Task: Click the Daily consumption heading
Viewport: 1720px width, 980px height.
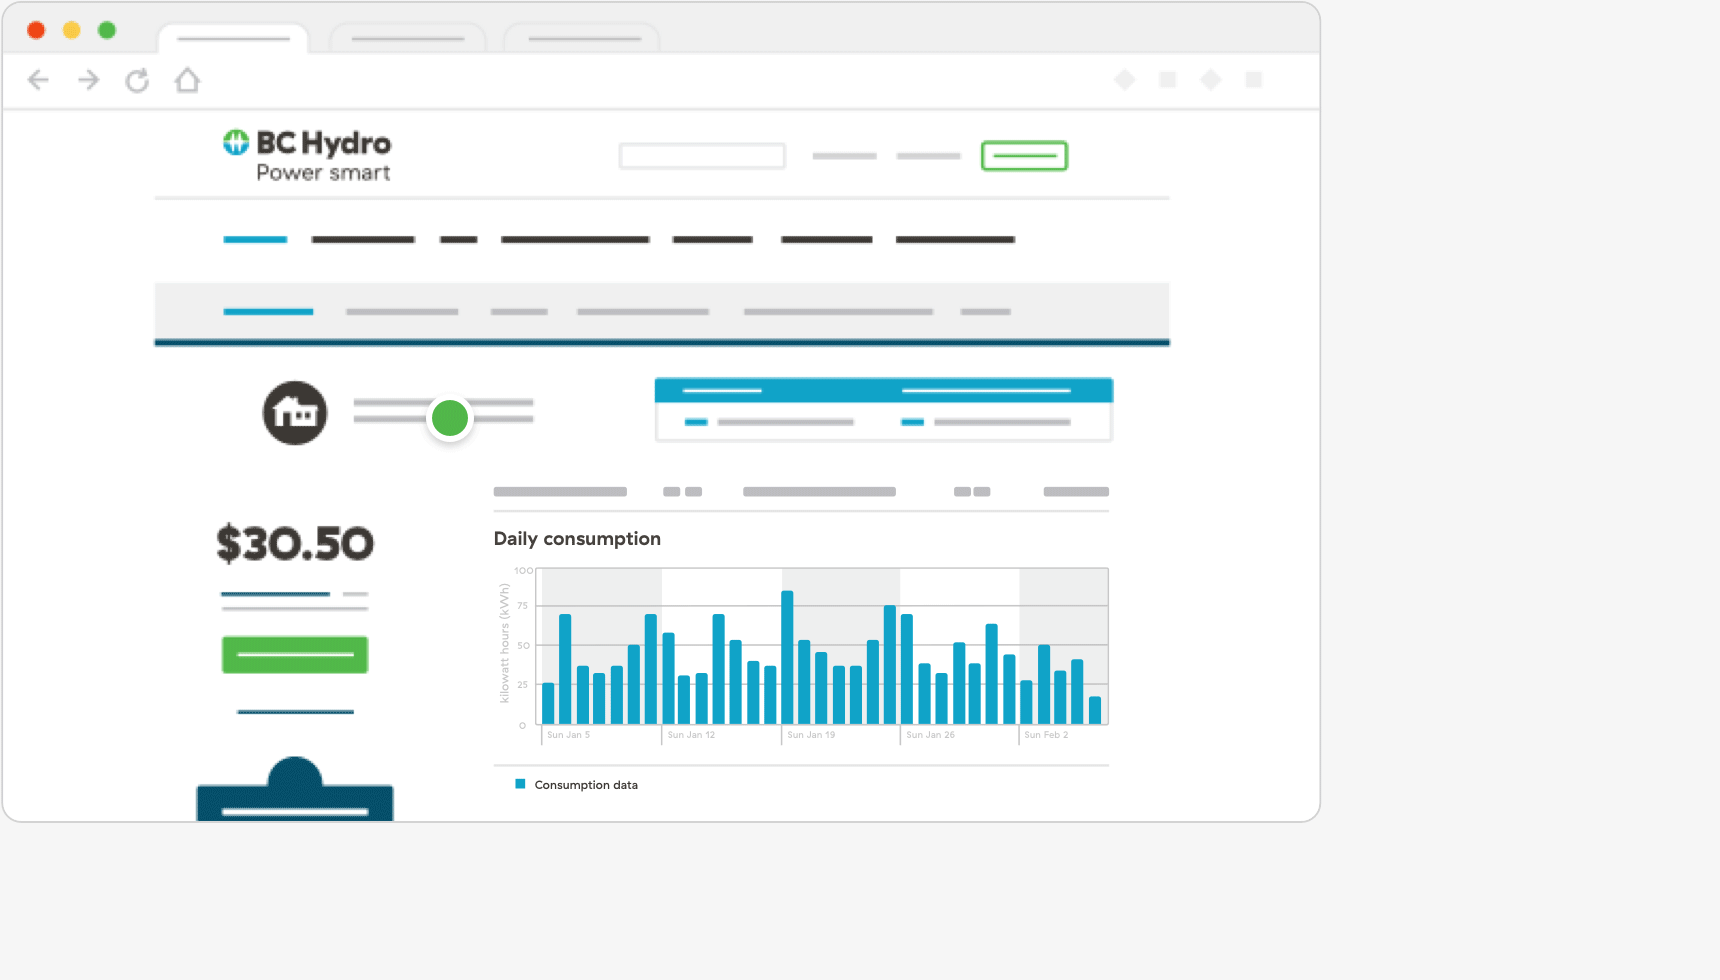Action: [577, 539]
